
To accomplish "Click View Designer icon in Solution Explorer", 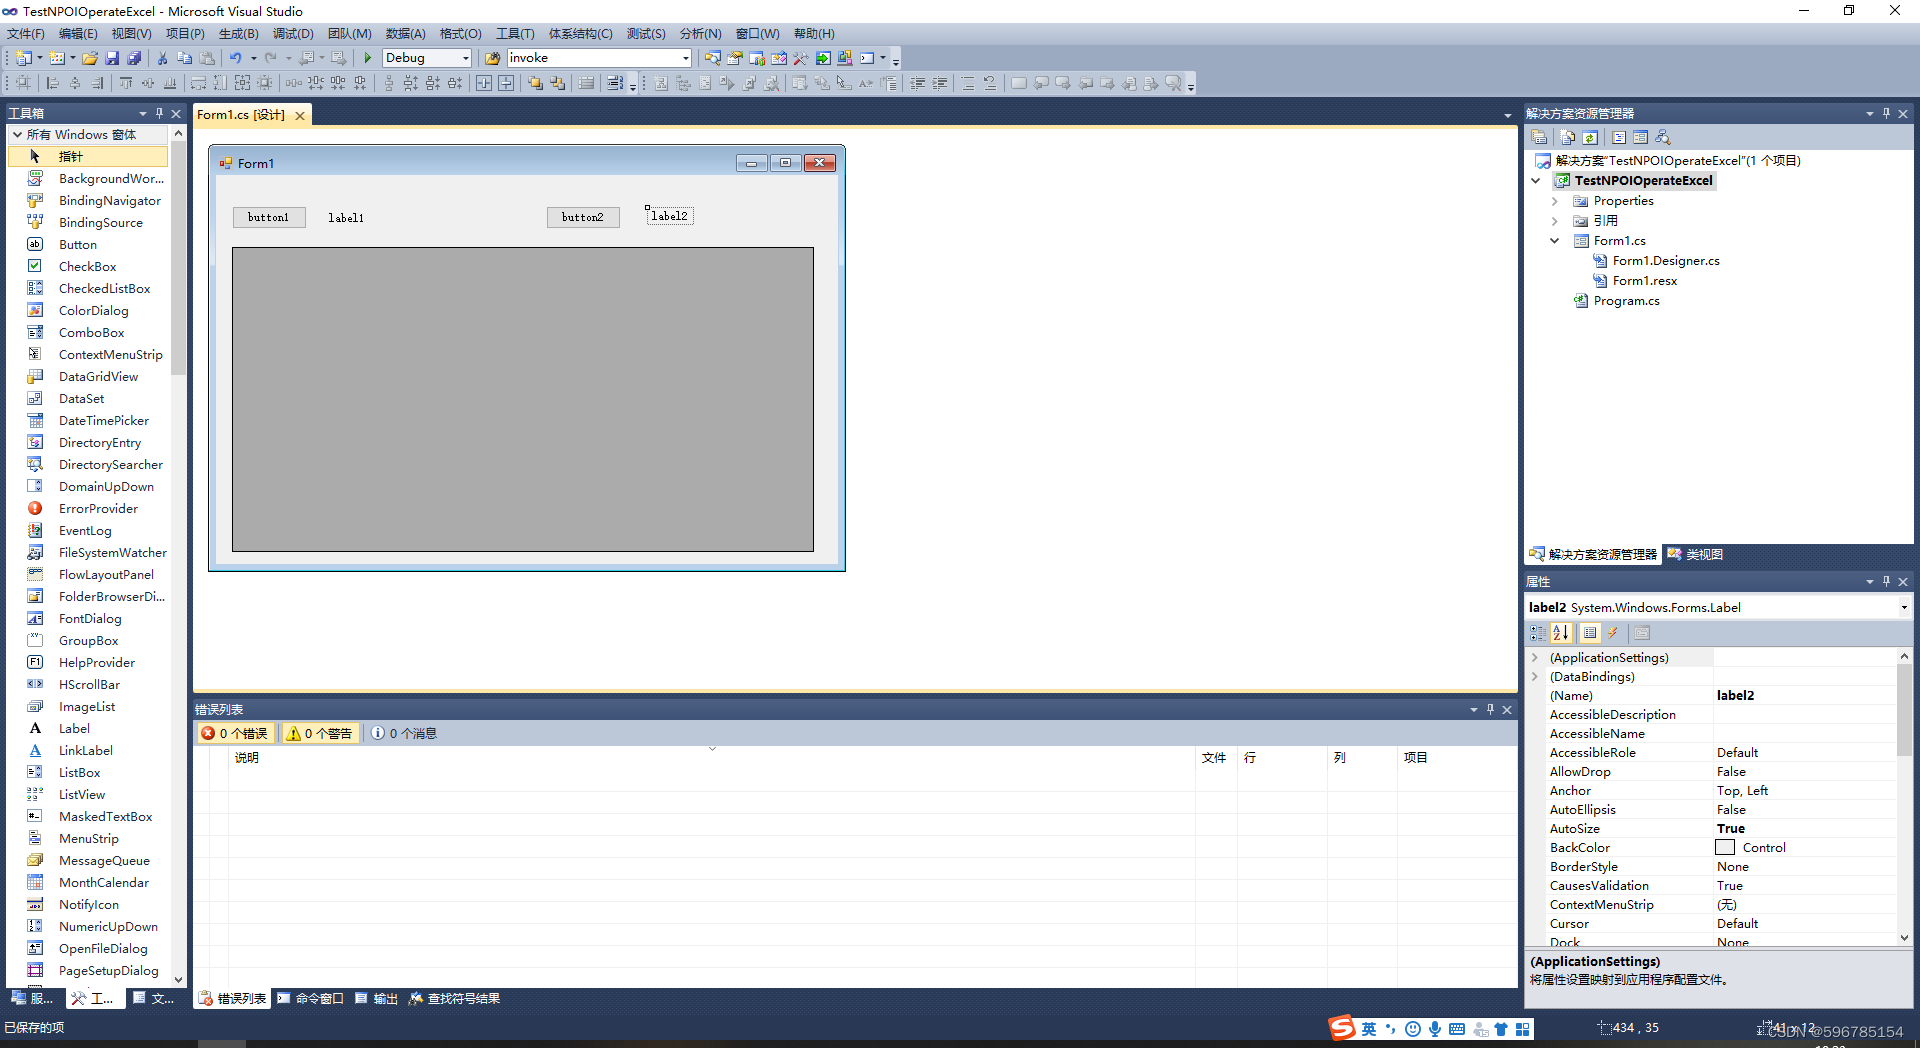I will 1641,137.
